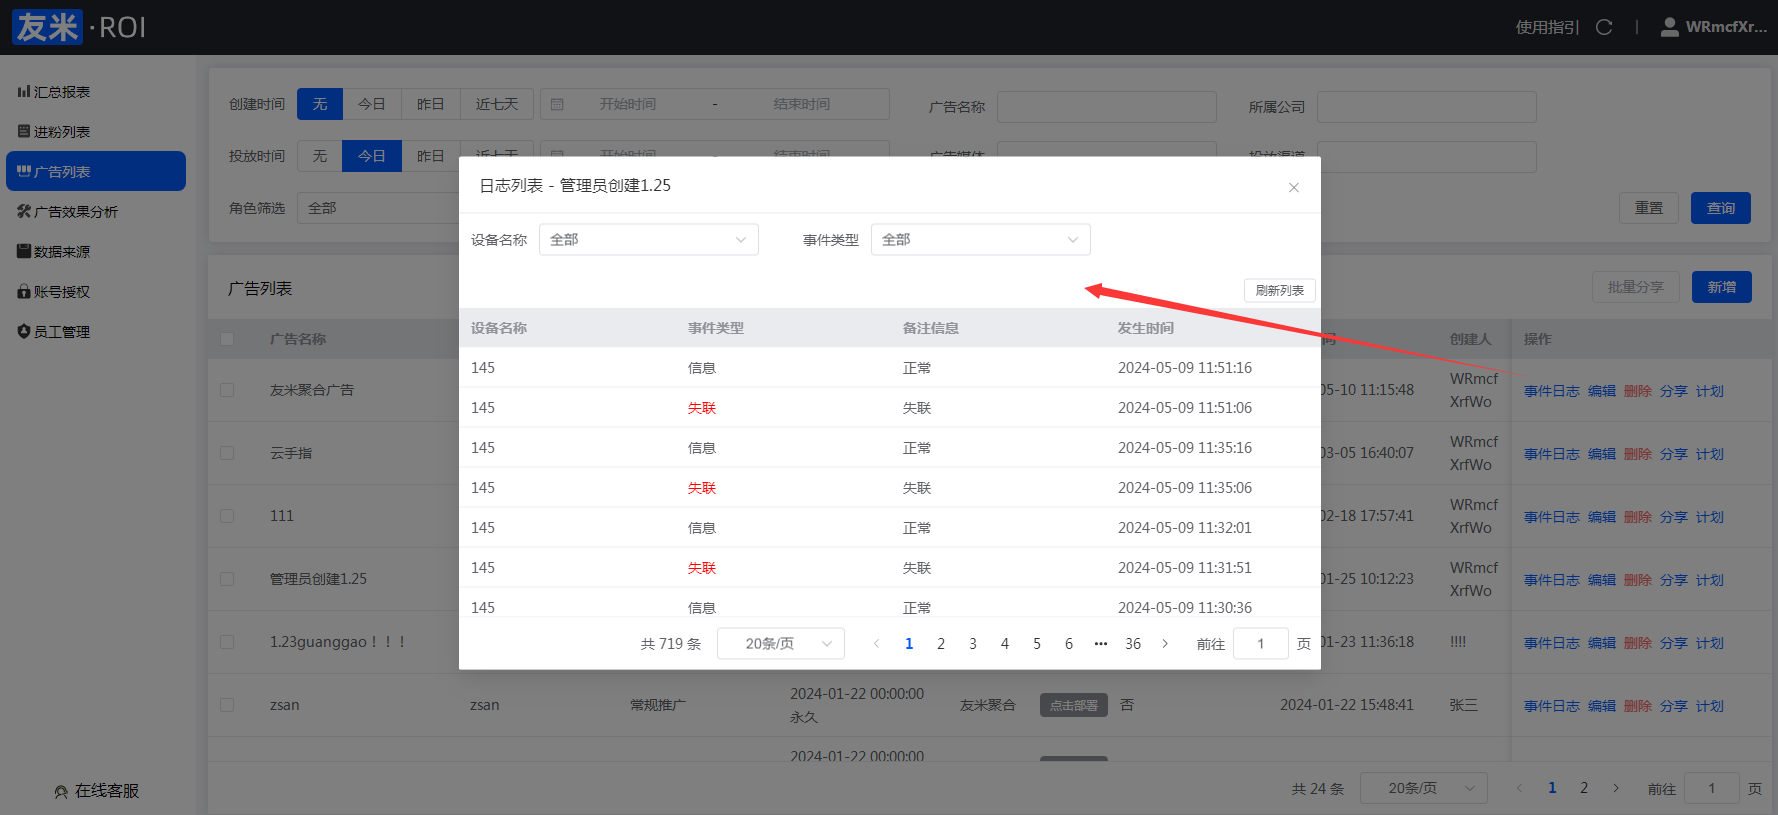1778x815 pixels.
Task: Click 事件日志 link for the zsan row
Action: 1551,706
